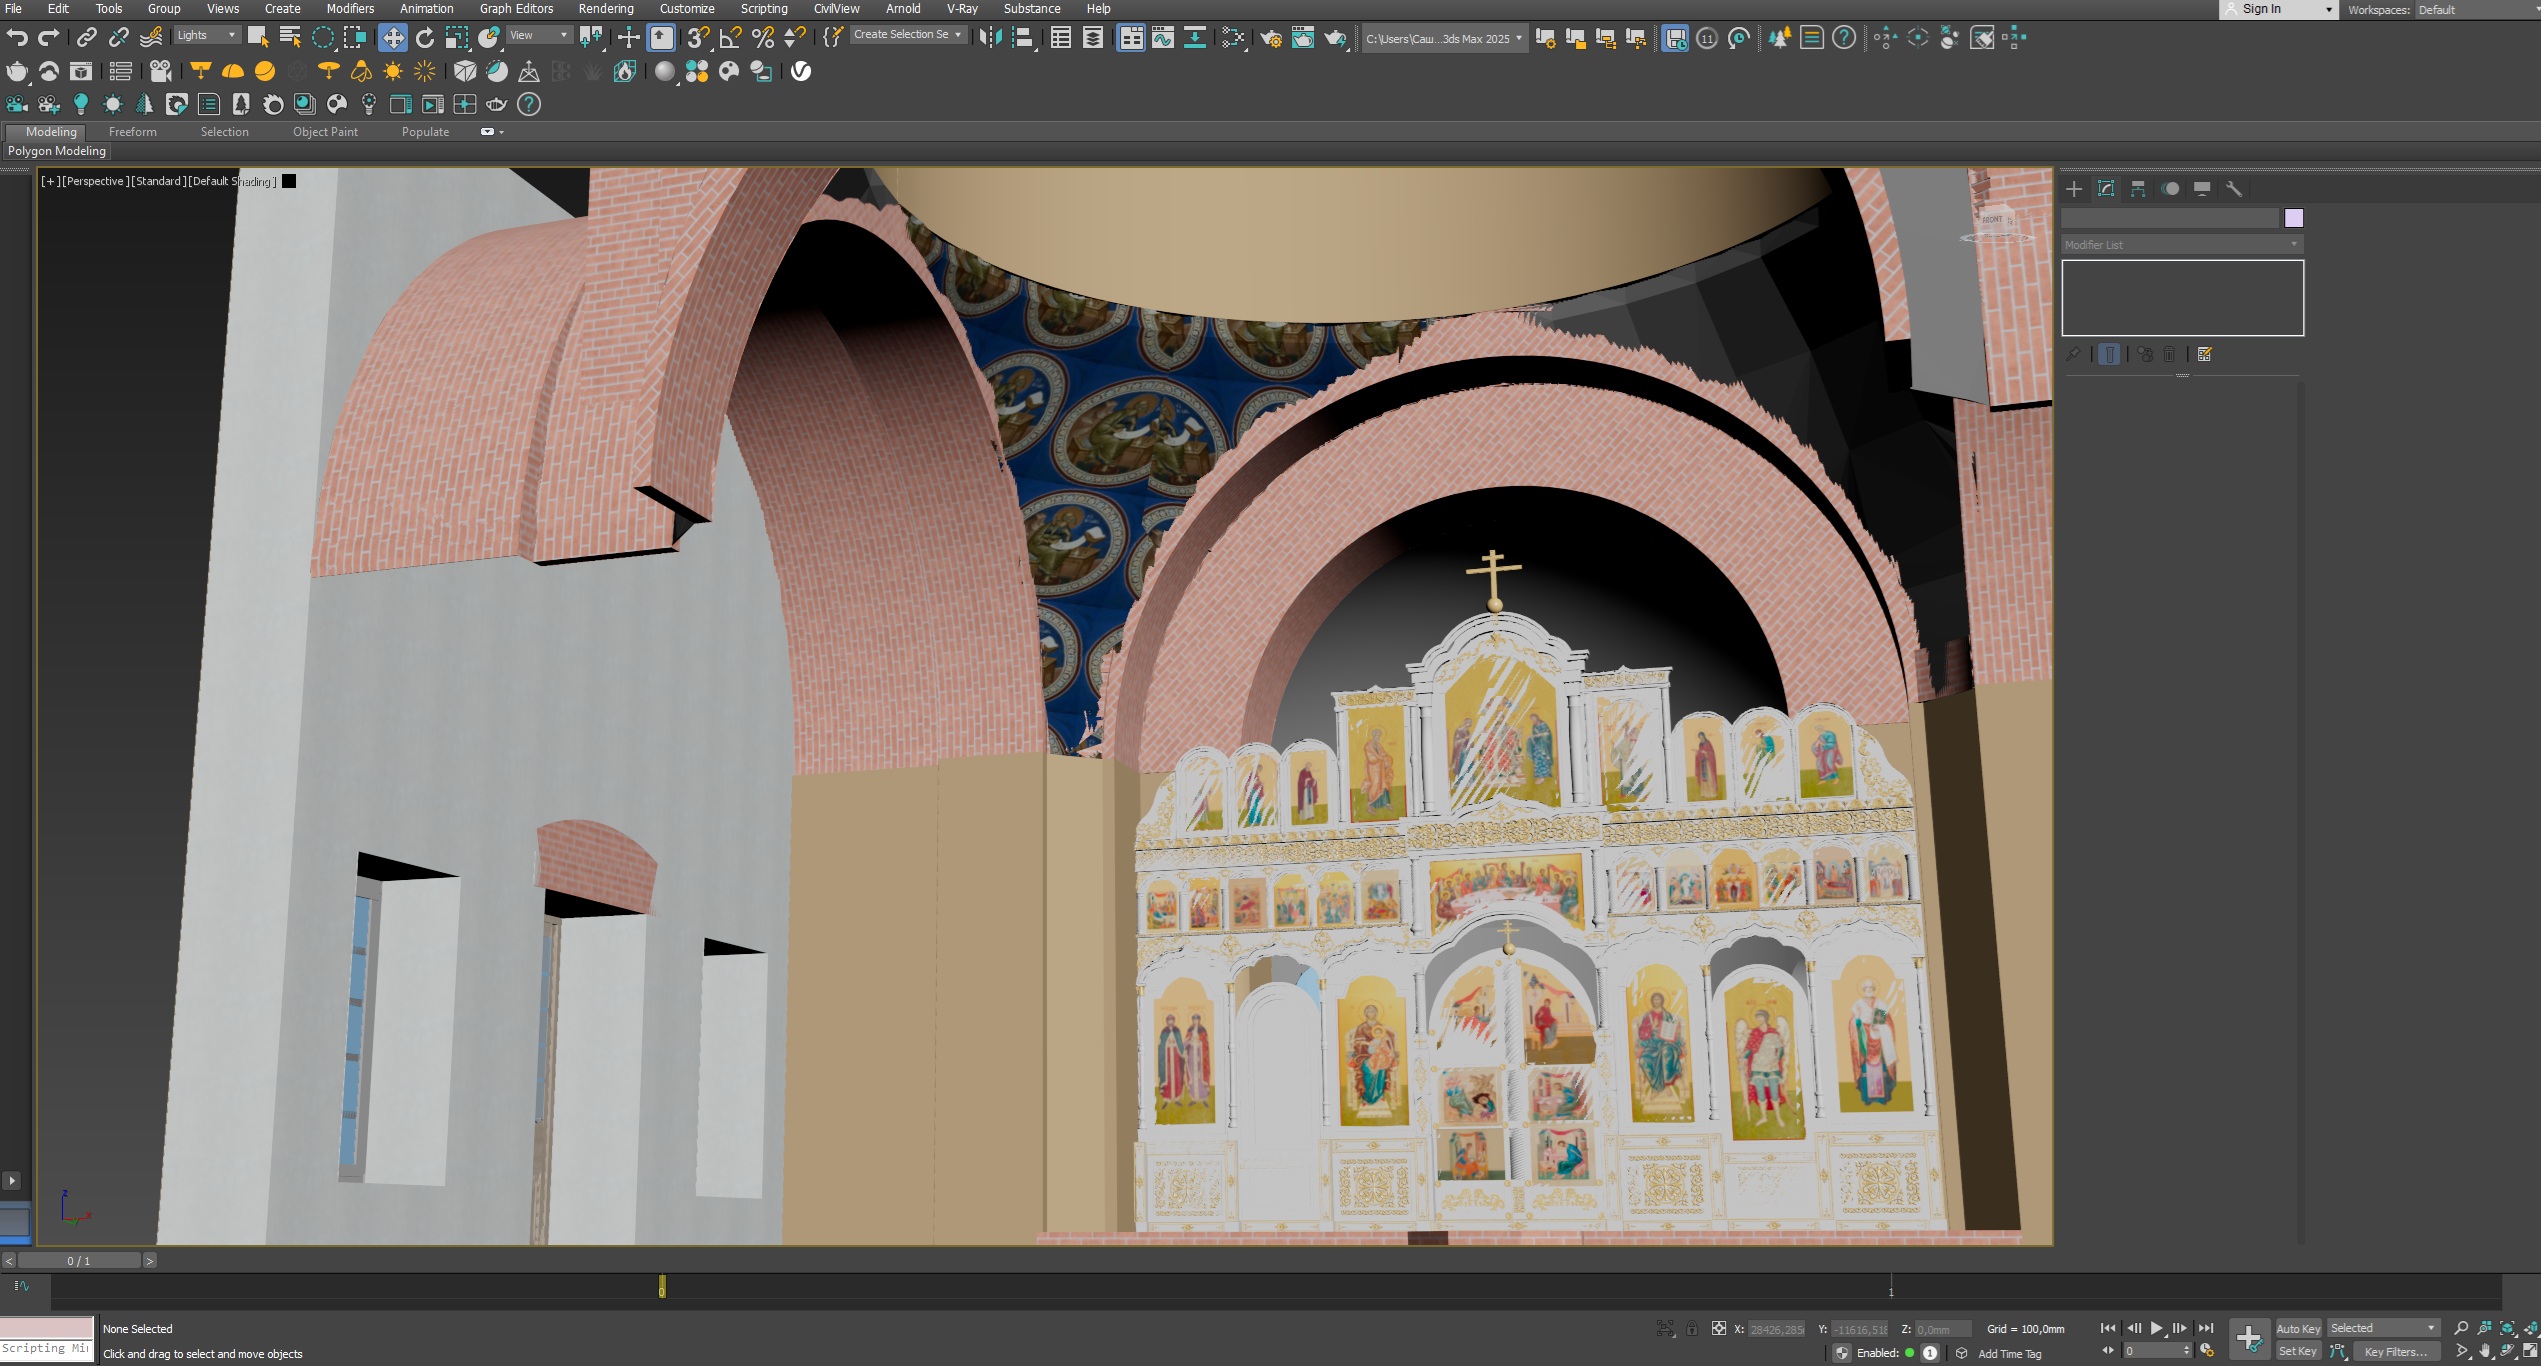Toggle Auto Key animation mode
This screenshot has height=1366, width=2541.
(2298, 1329)
